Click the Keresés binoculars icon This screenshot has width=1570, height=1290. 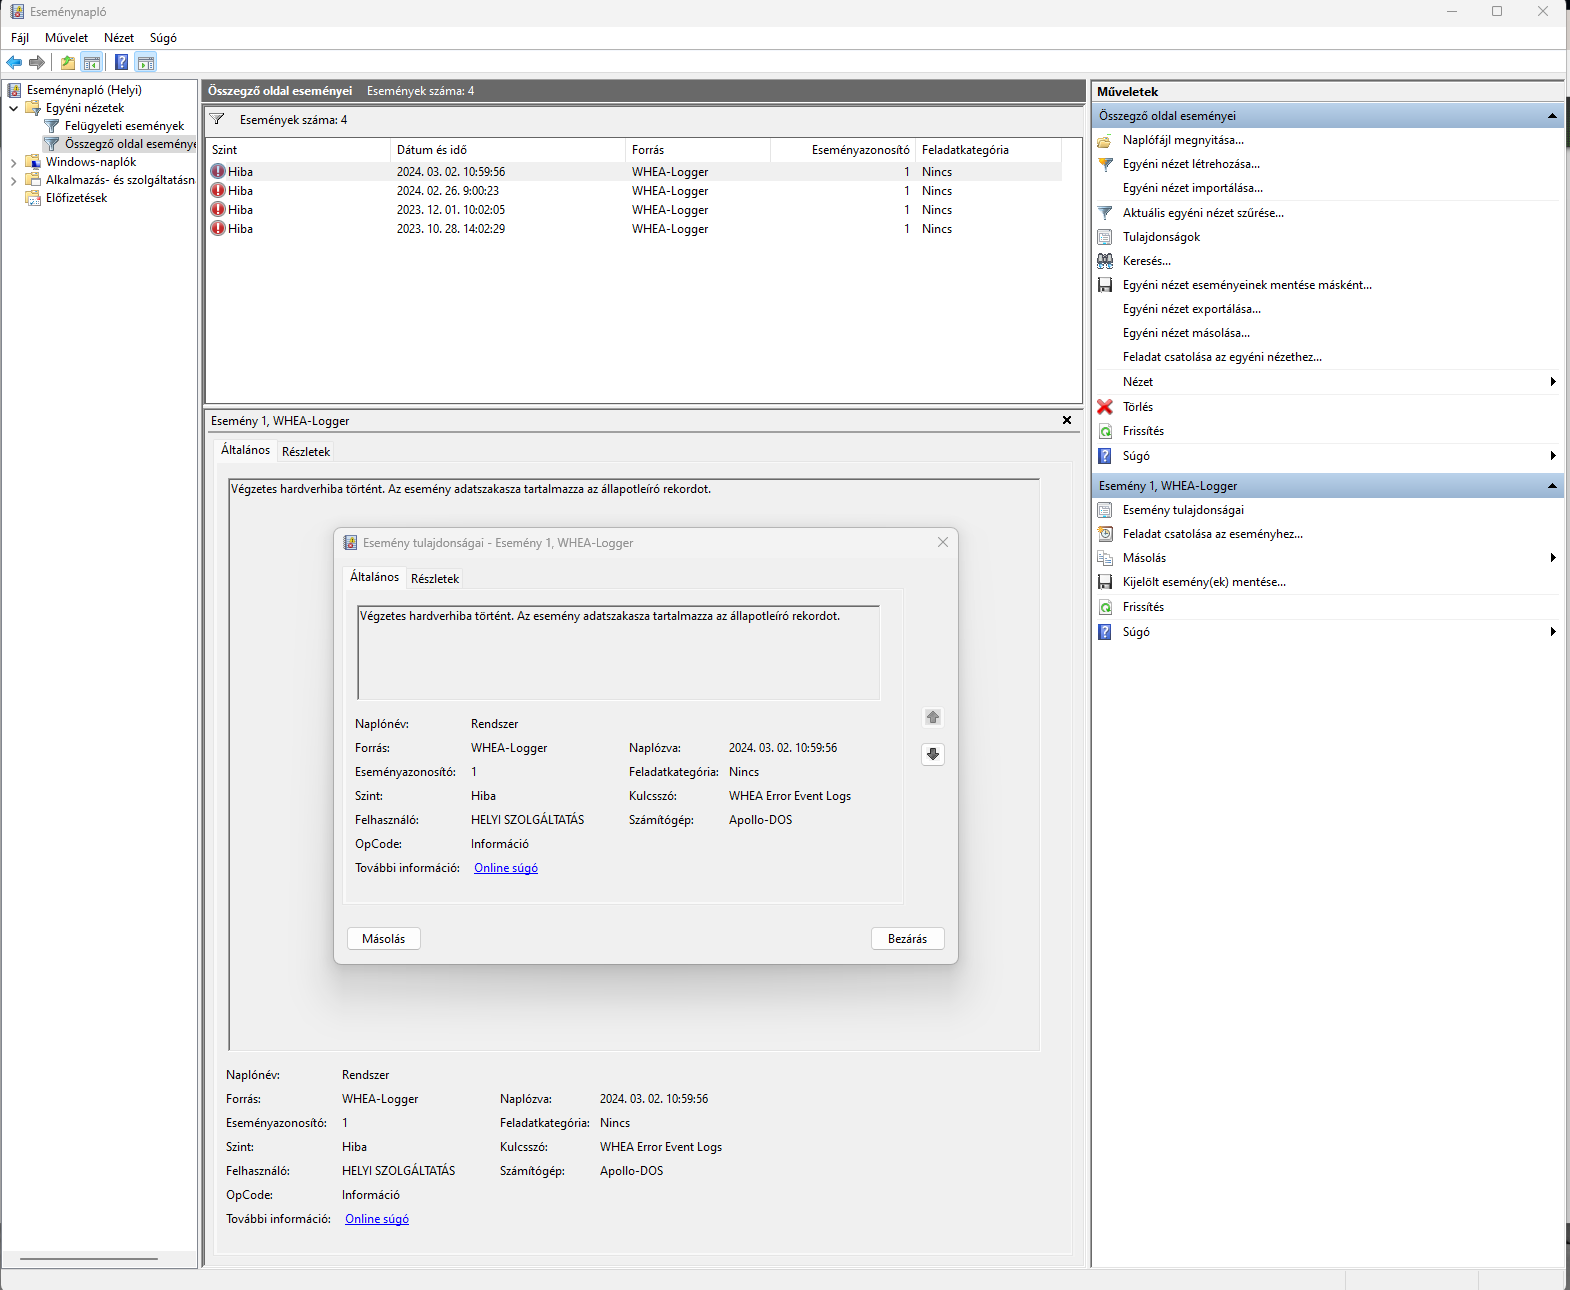tap(1105, 261)
